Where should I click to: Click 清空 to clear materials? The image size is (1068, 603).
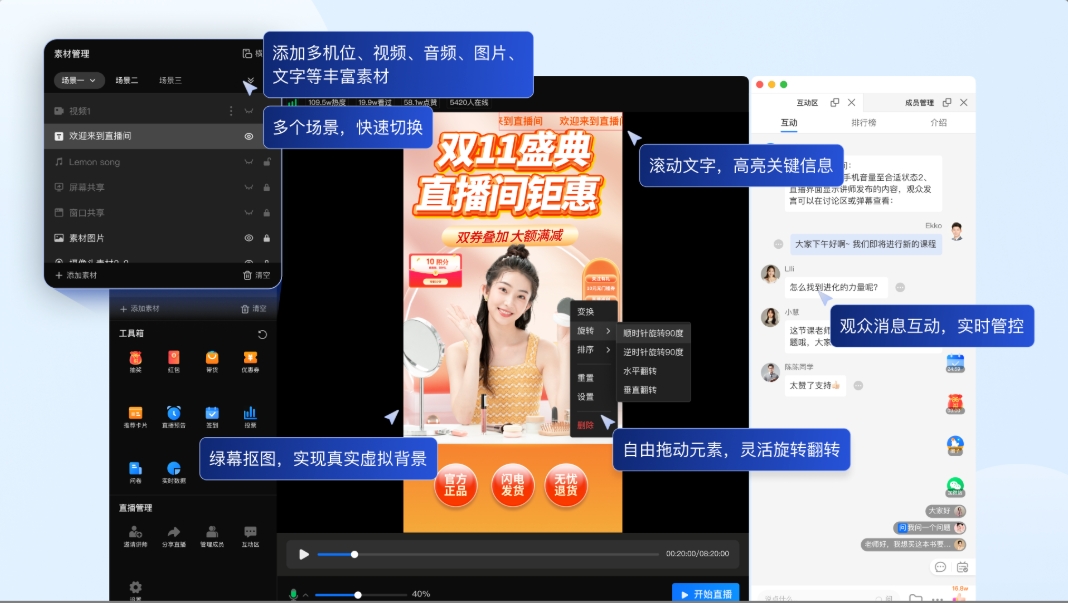(258, 275)
